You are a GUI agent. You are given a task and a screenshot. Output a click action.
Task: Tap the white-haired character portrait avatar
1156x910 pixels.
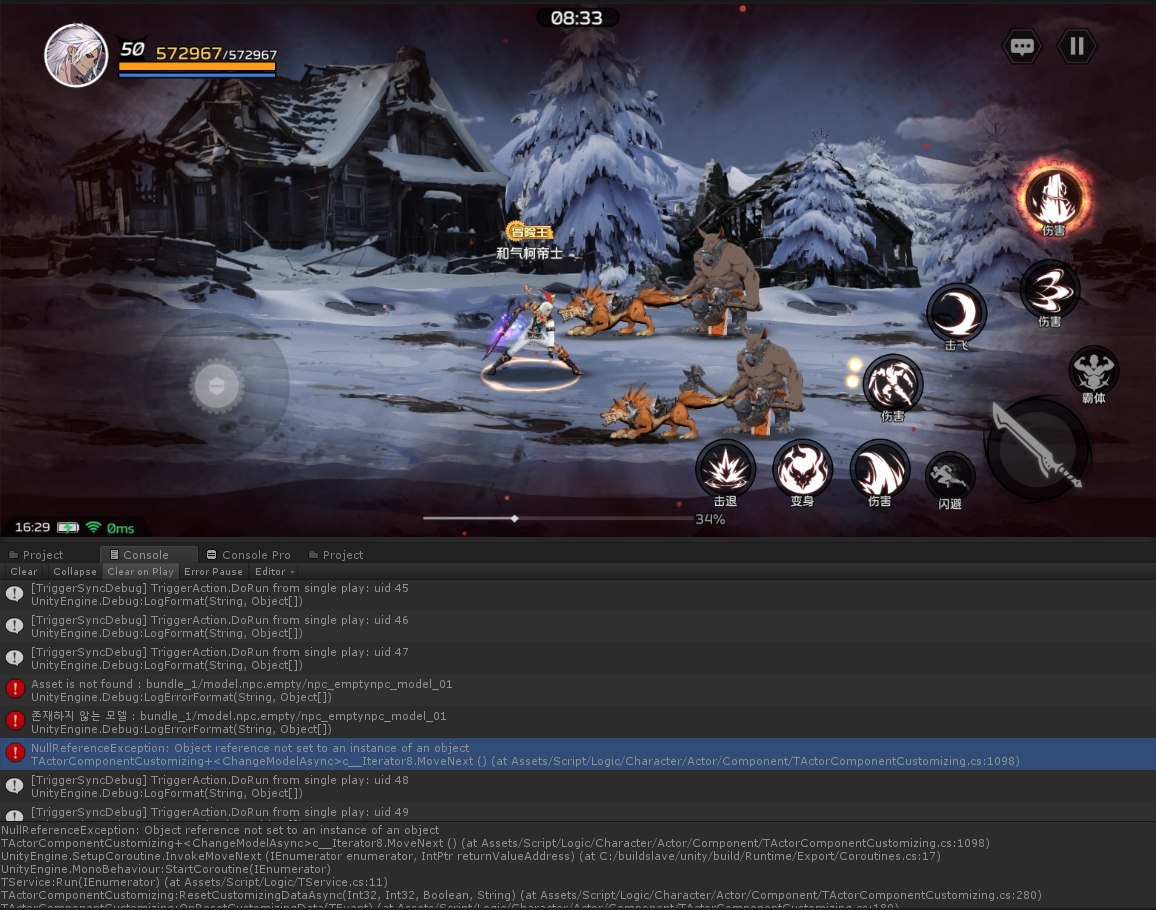76,55
